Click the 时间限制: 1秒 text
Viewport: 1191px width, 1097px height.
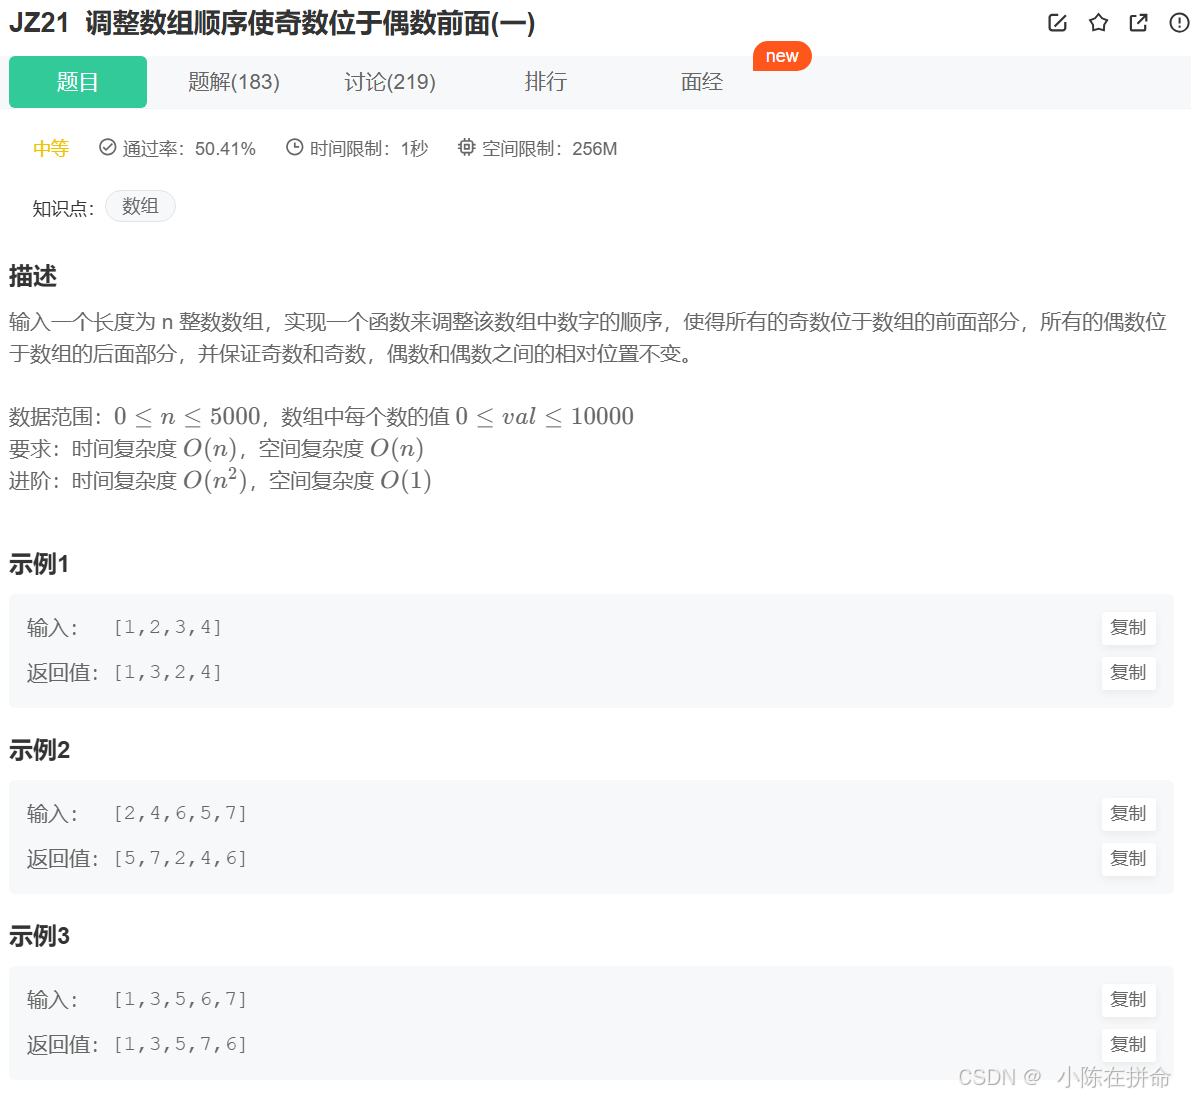[369, 148]
